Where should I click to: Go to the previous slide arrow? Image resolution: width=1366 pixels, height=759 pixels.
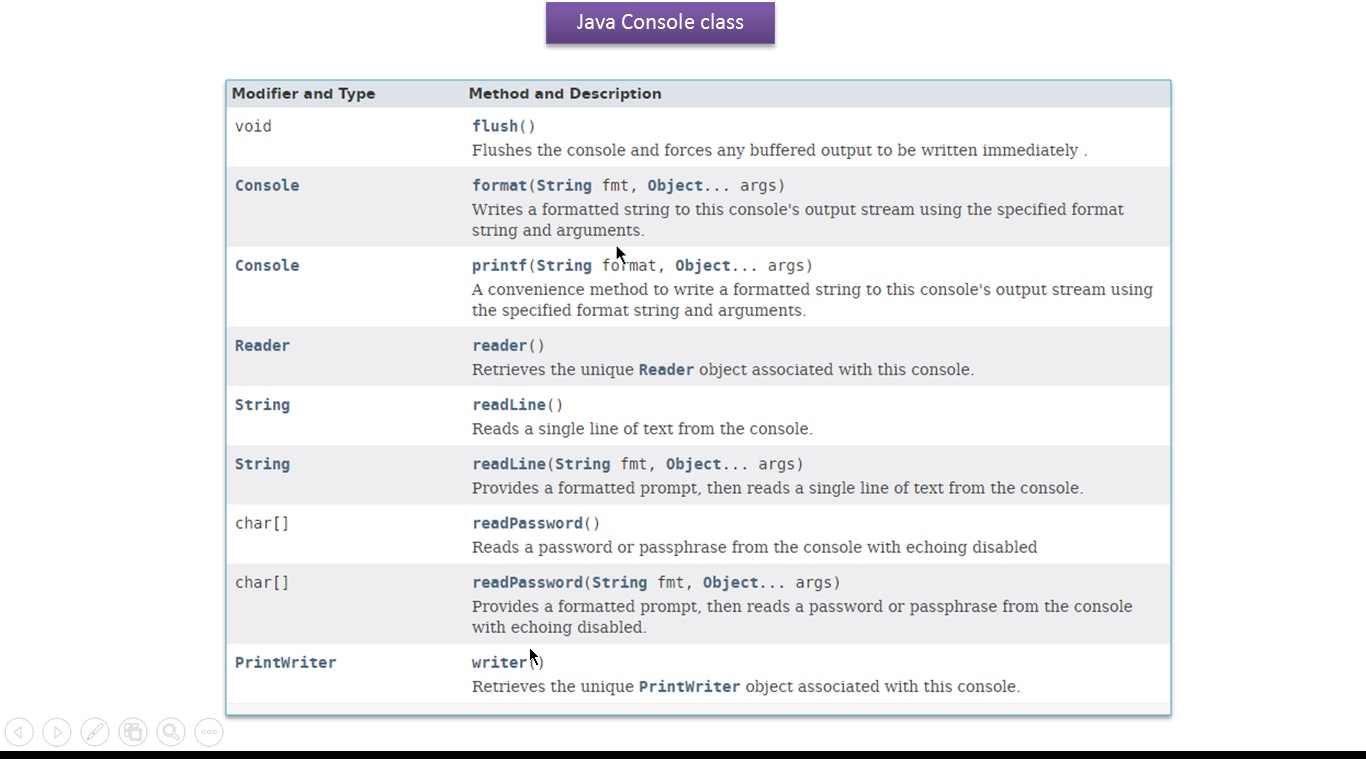tap(19, 732)
